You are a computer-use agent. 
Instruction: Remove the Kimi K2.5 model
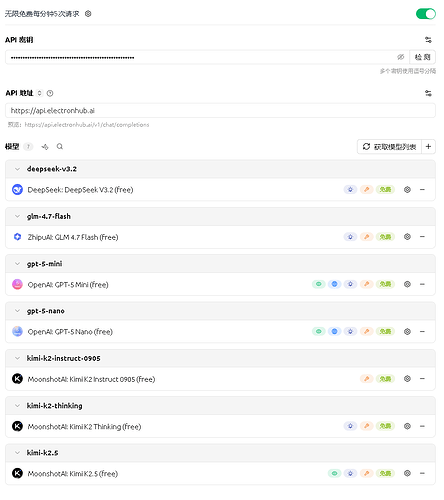tap(422, 473)
